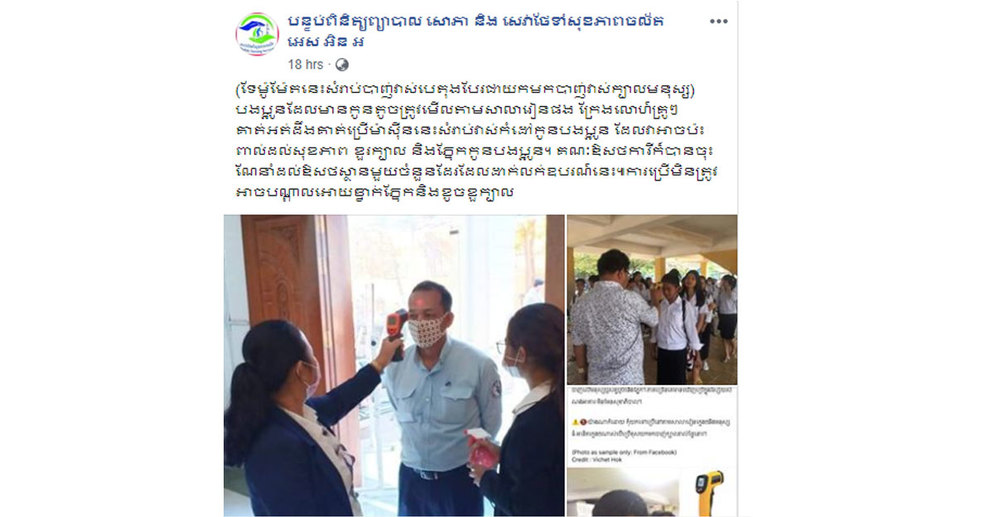Click the red infrared thermometer aimed at the man's forehead
The height and width of the screenshot is (517, 994).
click(x=396, y=332)
